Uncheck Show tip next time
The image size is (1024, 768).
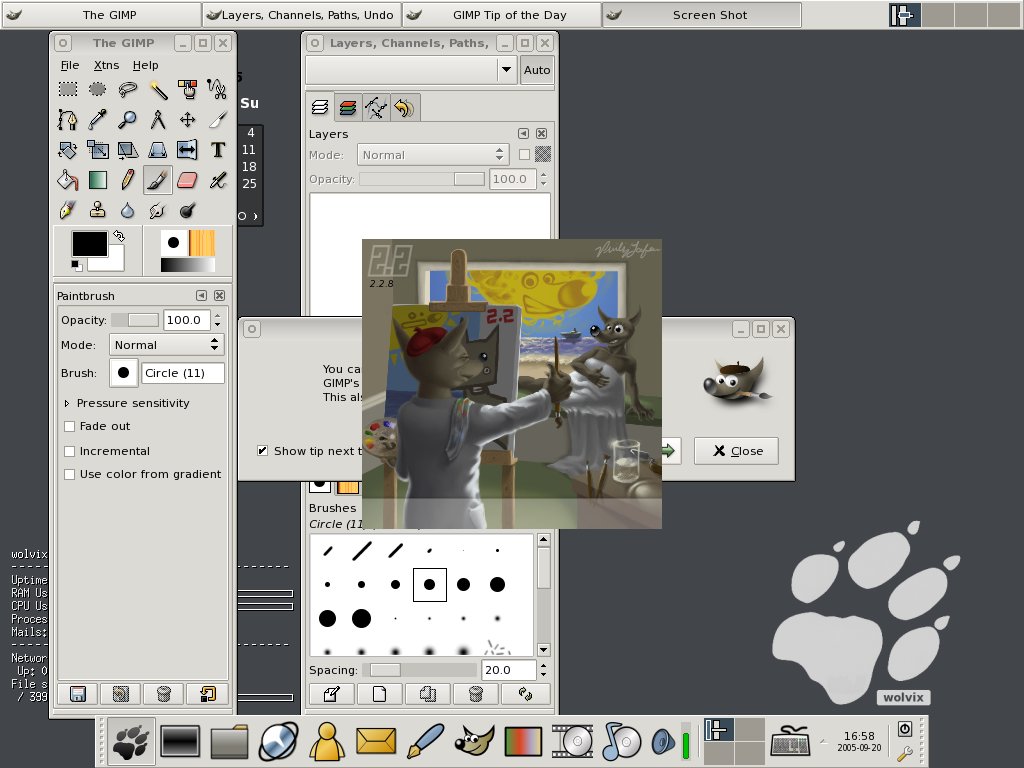pos(263,451)
